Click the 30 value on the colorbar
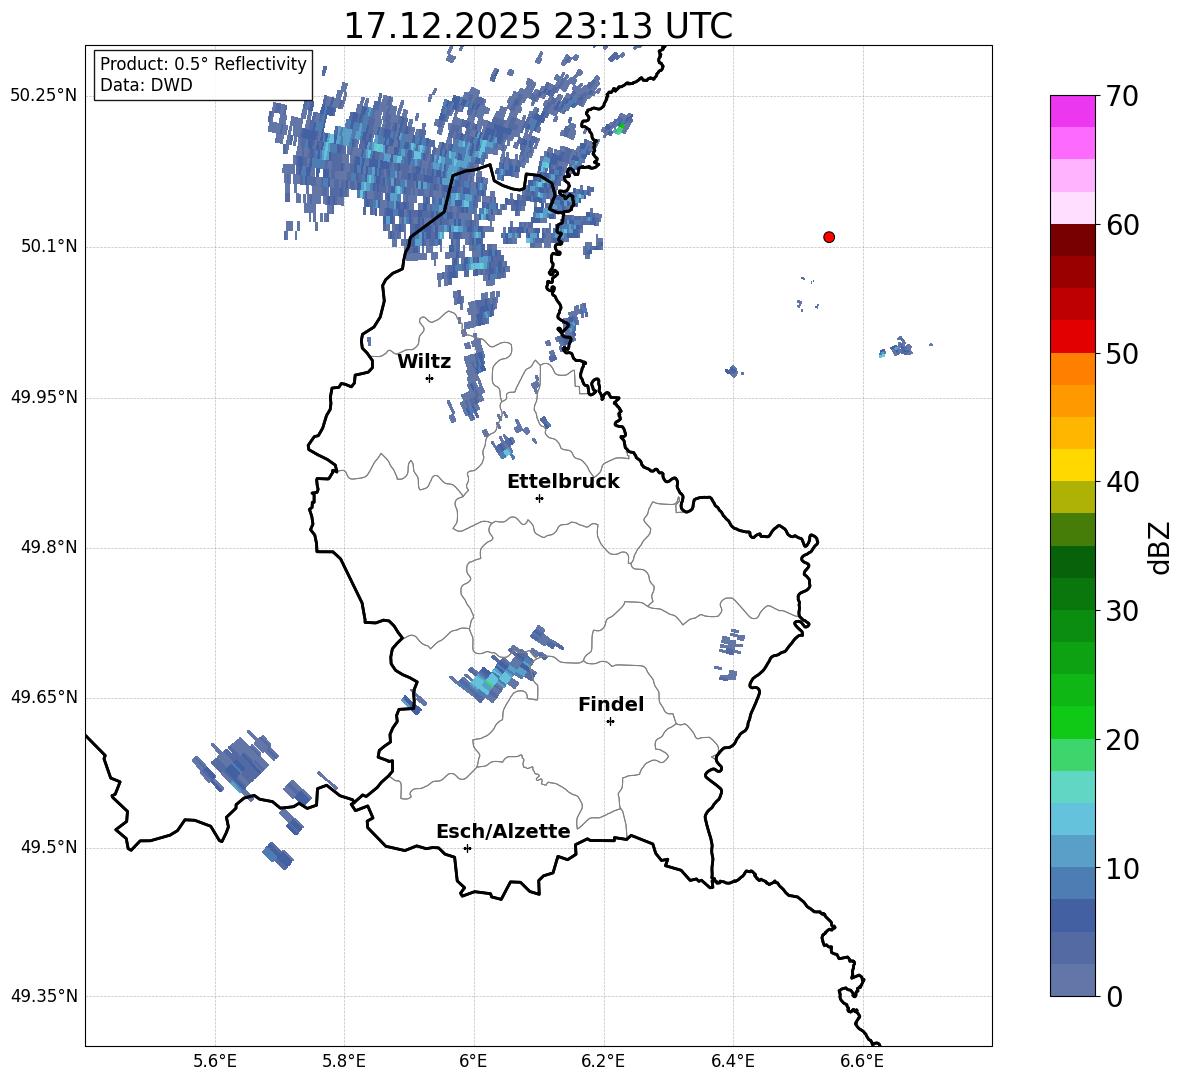The image size is (1184, 1081). point(1122,611)
